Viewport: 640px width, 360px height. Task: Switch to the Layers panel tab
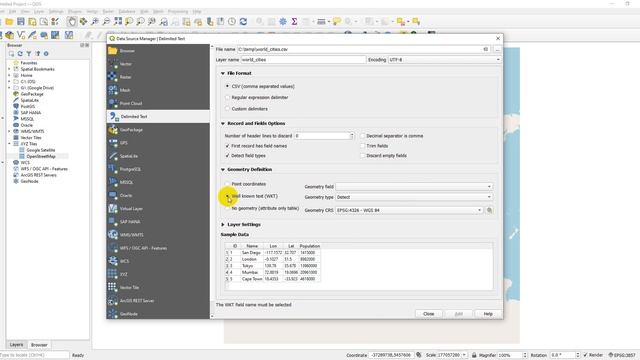pyautogui.click(x=16, y=345)
